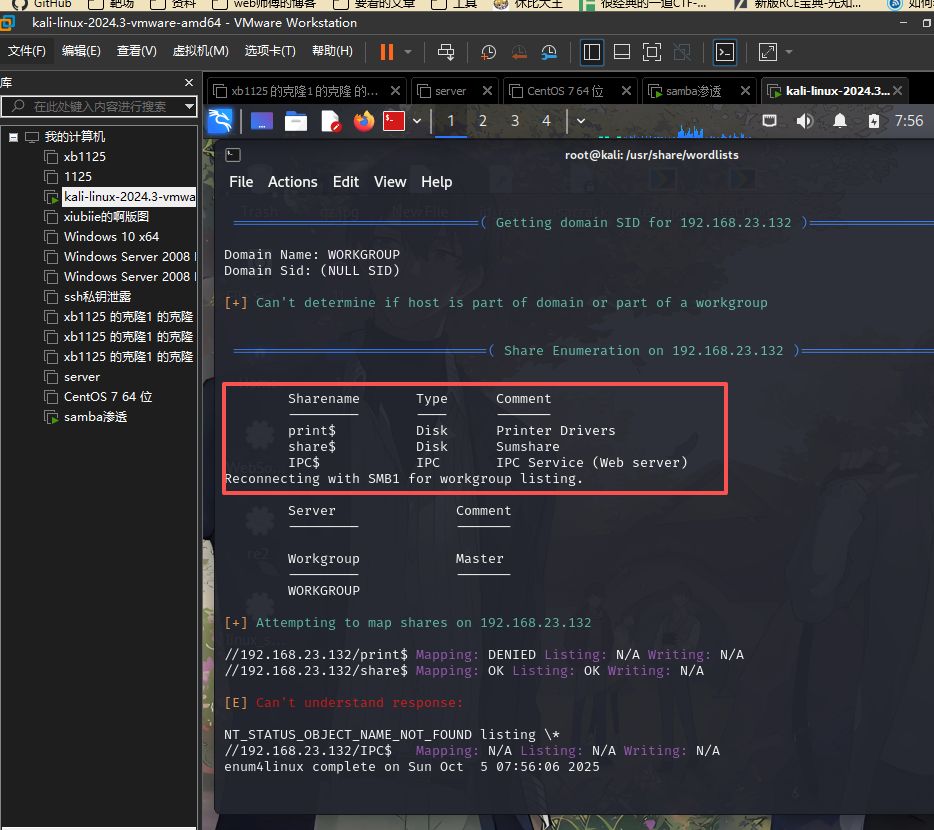
Task: Click the notification bell in Kali panel
Action: 840,121
